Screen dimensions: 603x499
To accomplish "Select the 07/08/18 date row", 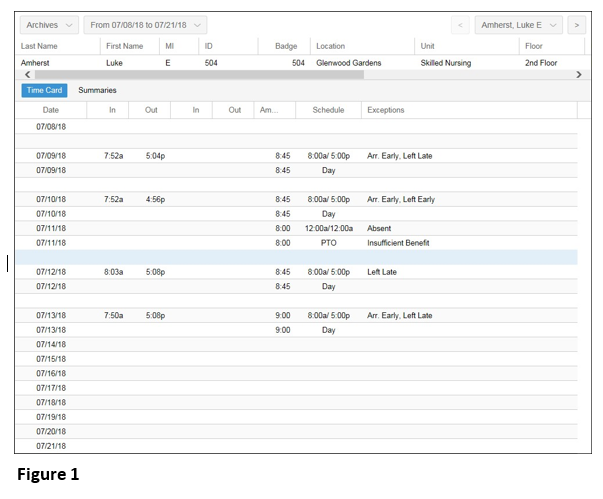I will (297, 127).
